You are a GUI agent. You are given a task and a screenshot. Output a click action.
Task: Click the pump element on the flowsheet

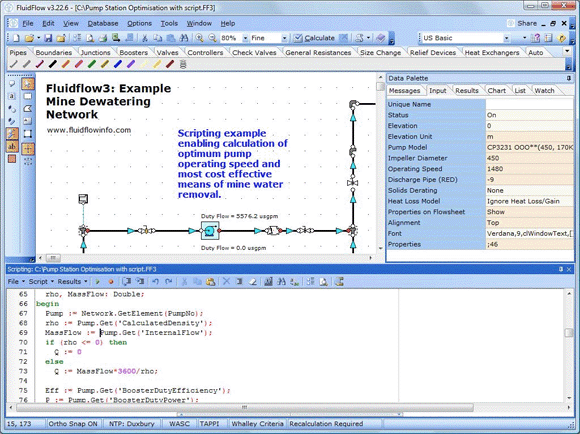[210, 231]
